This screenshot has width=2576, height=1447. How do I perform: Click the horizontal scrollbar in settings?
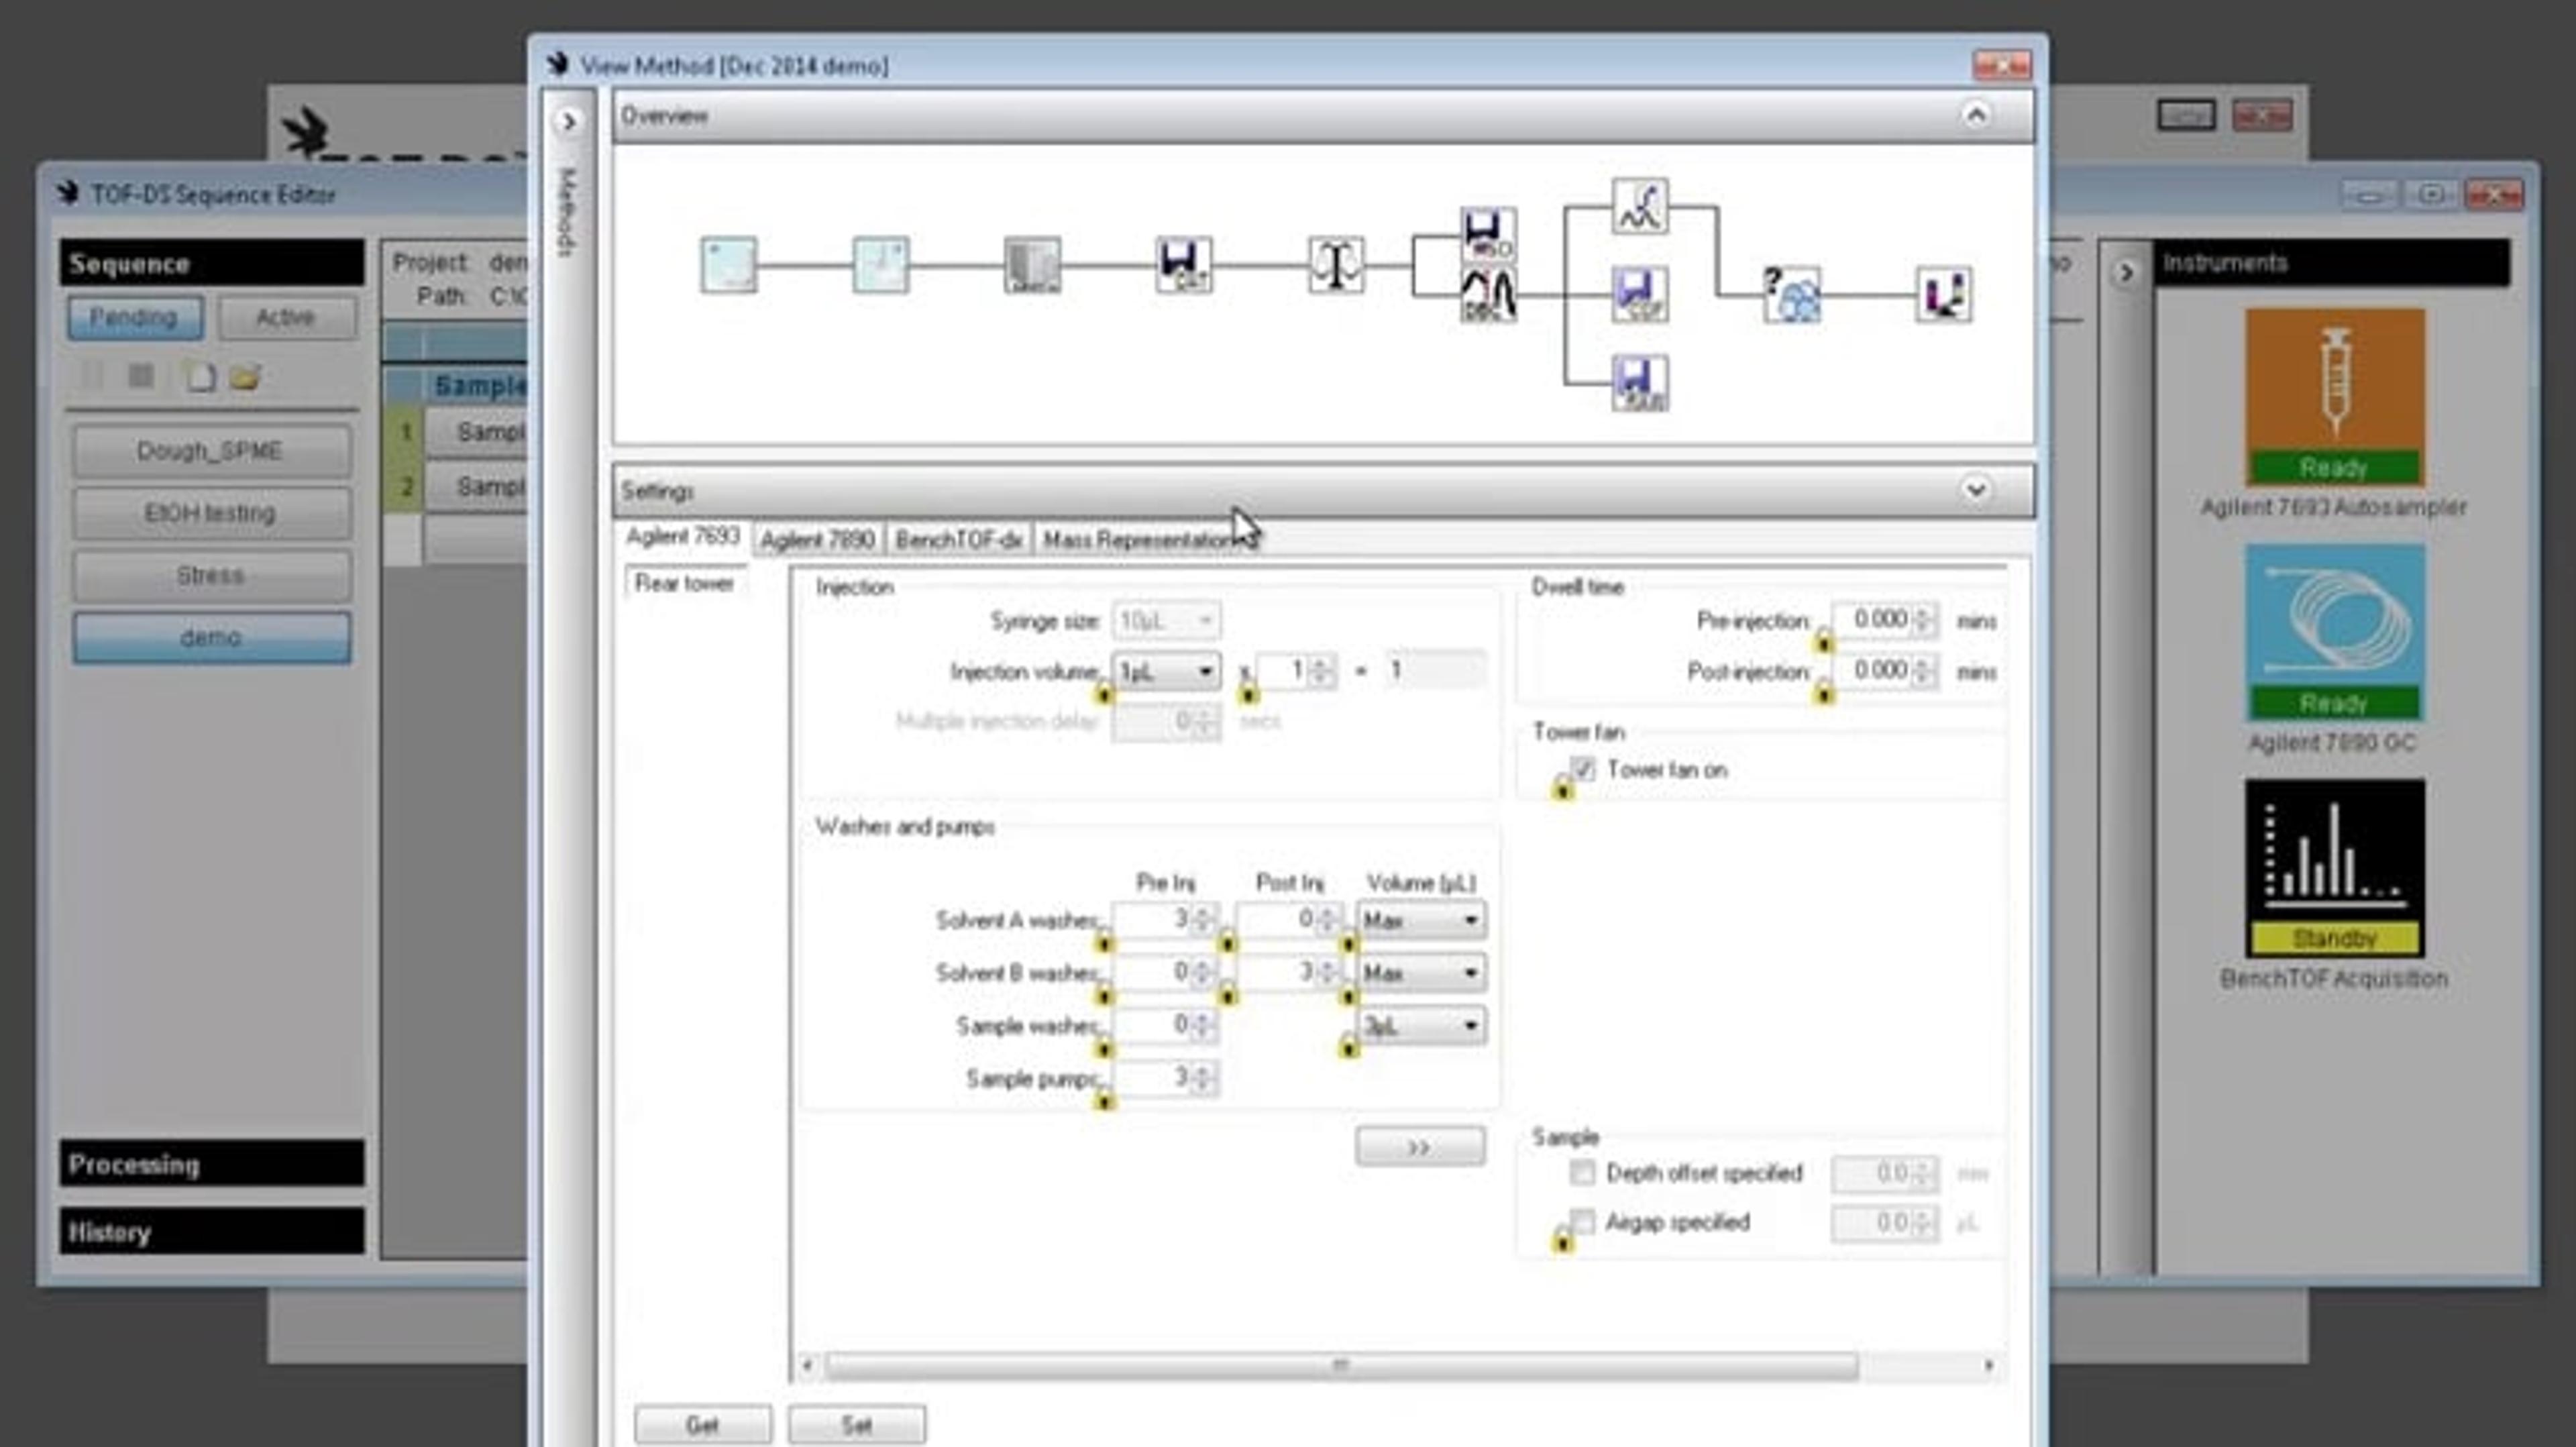(x=1340, y=1365)
